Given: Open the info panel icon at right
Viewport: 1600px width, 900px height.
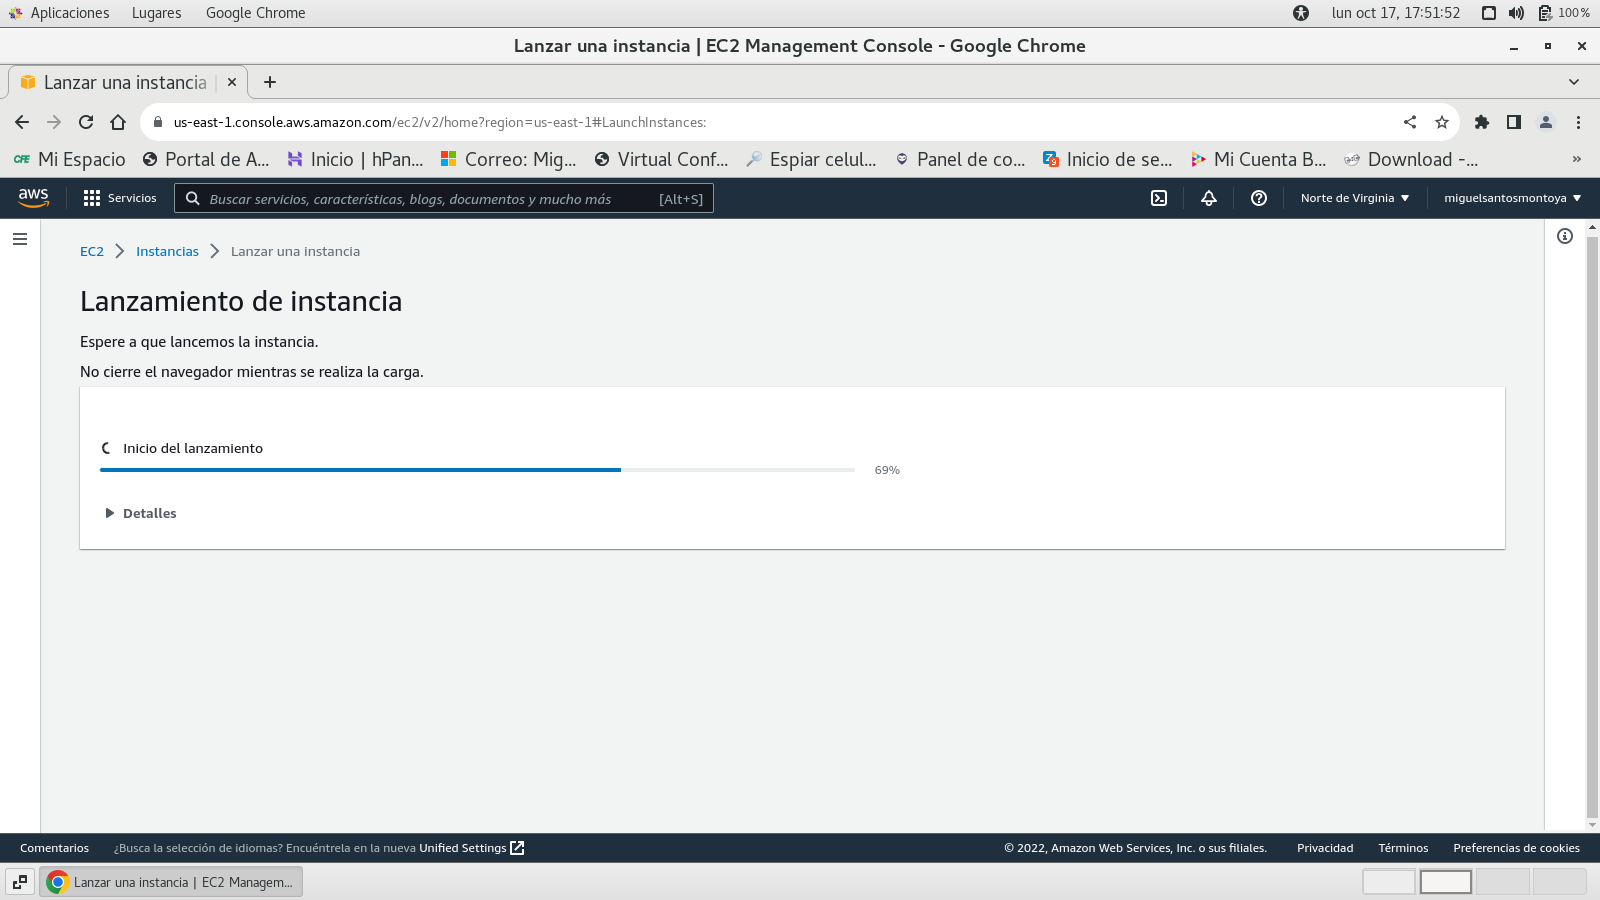Looking at the screenshot, I should click(x=1565, y=236).
